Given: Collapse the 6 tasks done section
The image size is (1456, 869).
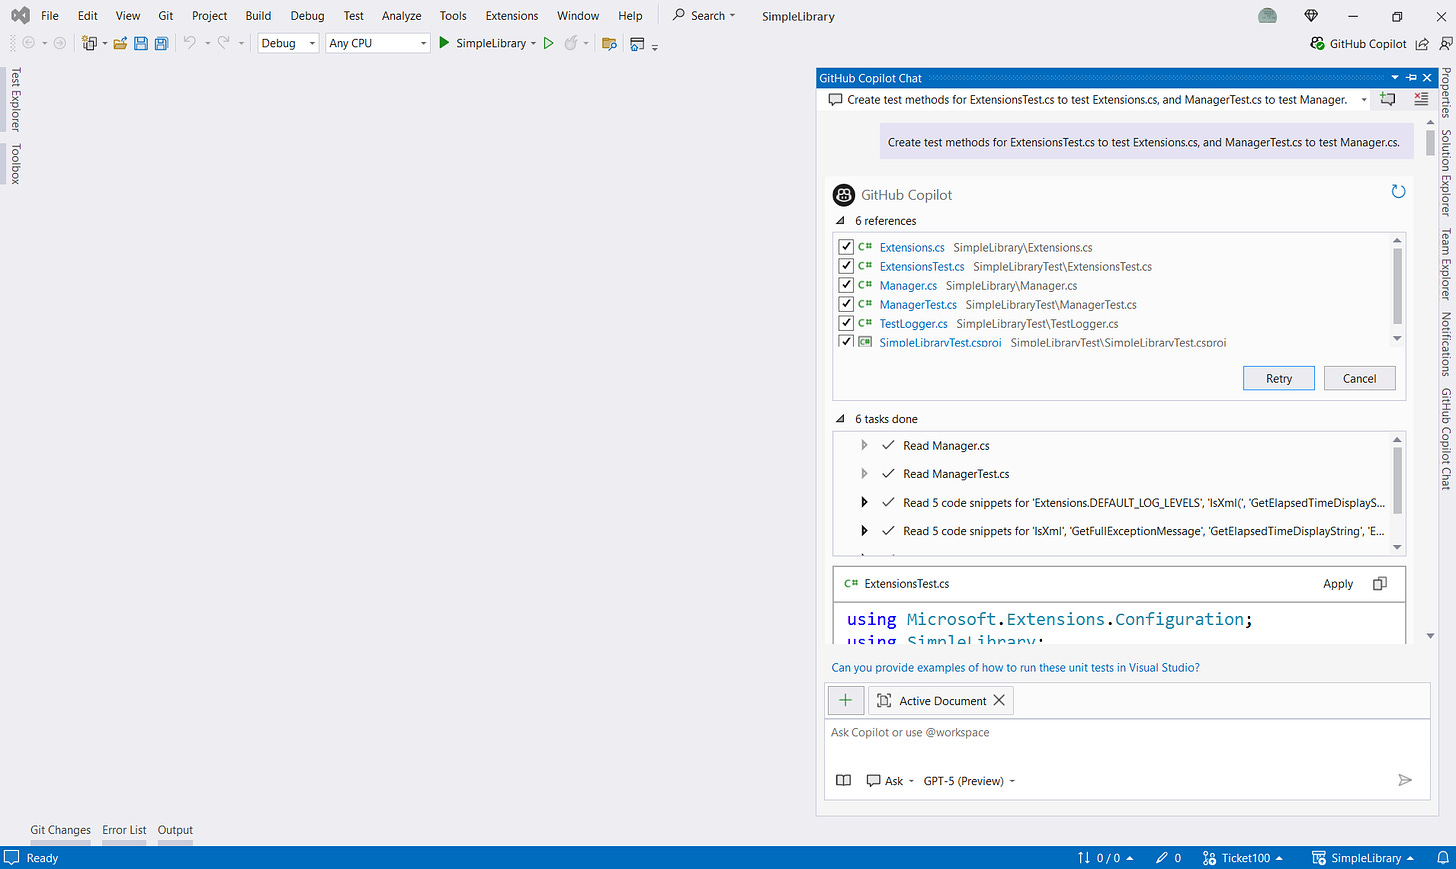Looking at the screenshot, I should [x=840, y=419].
